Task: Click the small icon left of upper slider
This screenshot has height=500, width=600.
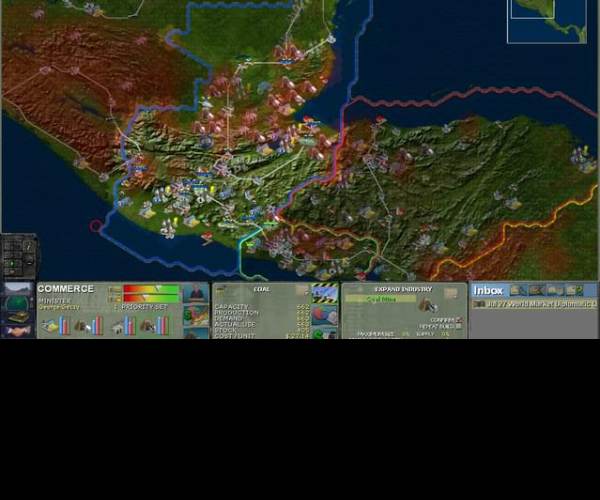Action: click(115, 290)
